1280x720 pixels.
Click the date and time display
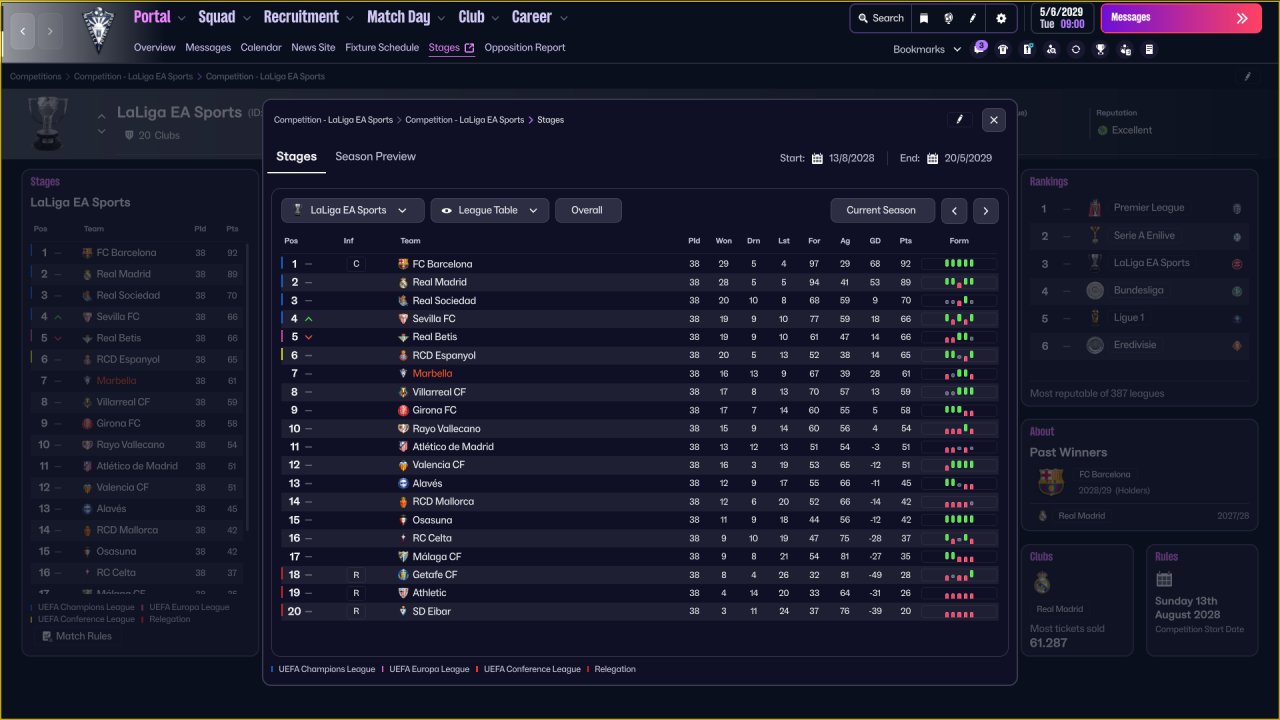[1061, 18]
